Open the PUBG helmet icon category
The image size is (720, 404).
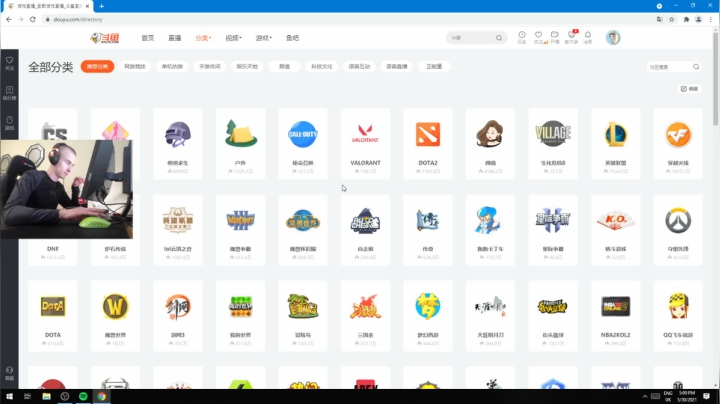click(x=178, y=144)
